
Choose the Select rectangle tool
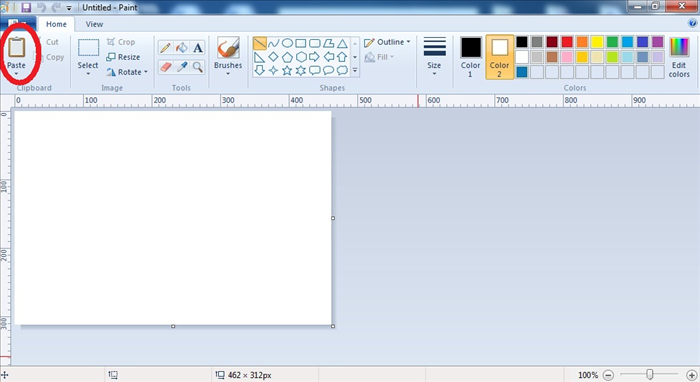tap(88, 48)
